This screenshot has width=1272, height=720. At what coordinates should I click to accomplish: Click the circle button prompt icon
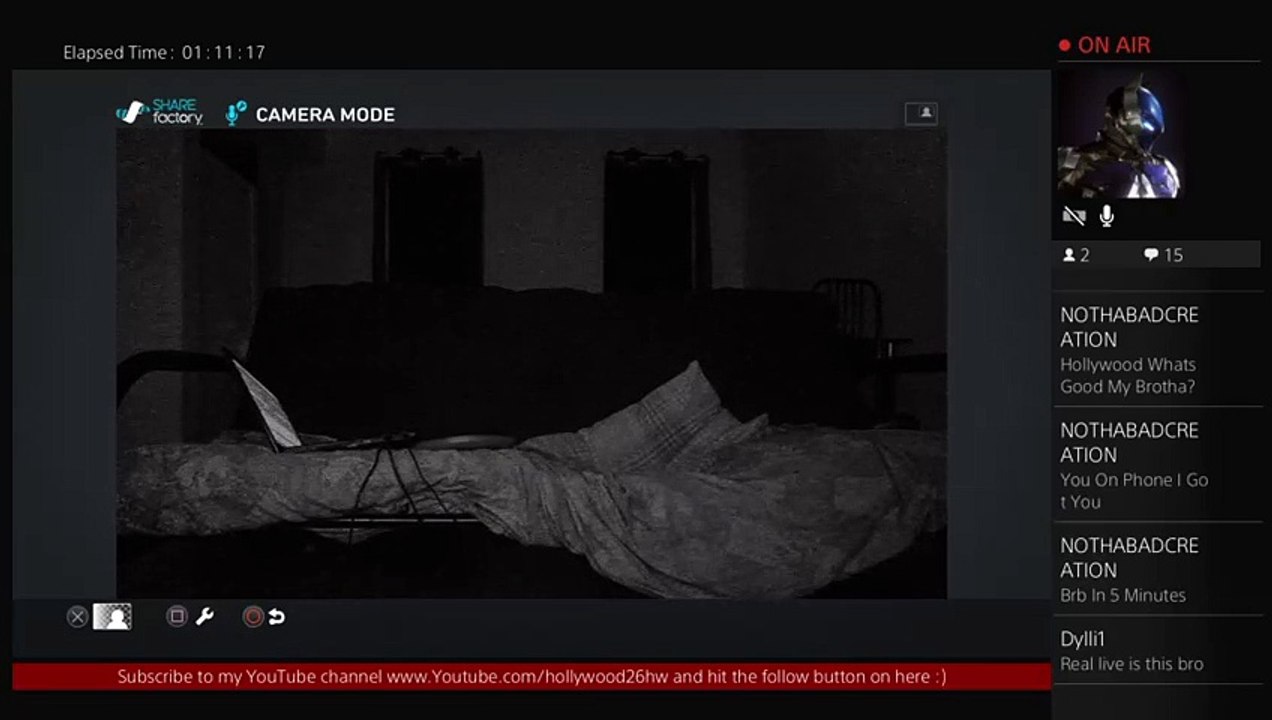(253, 617)
